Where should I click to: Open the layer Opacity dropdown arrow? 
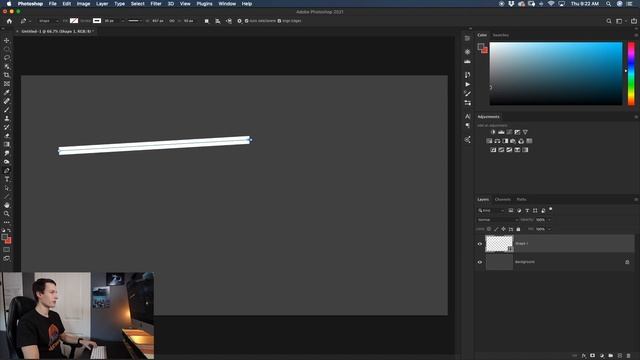coord(549,220)
